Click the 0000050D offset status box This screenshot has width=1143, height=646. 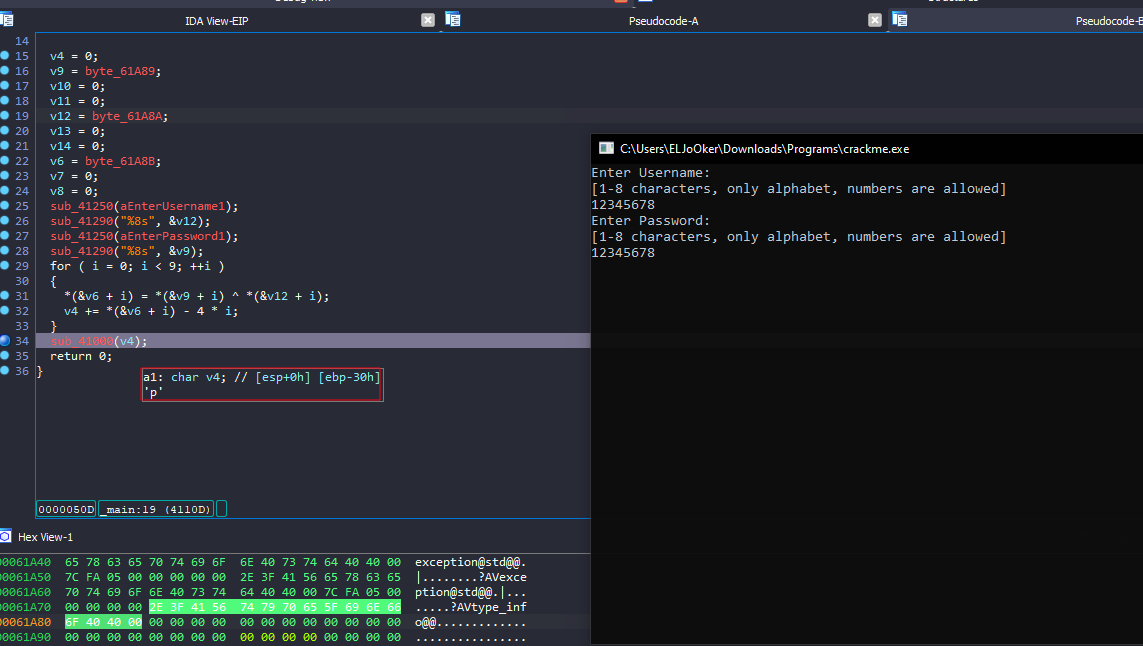click(x=66, y=509)
